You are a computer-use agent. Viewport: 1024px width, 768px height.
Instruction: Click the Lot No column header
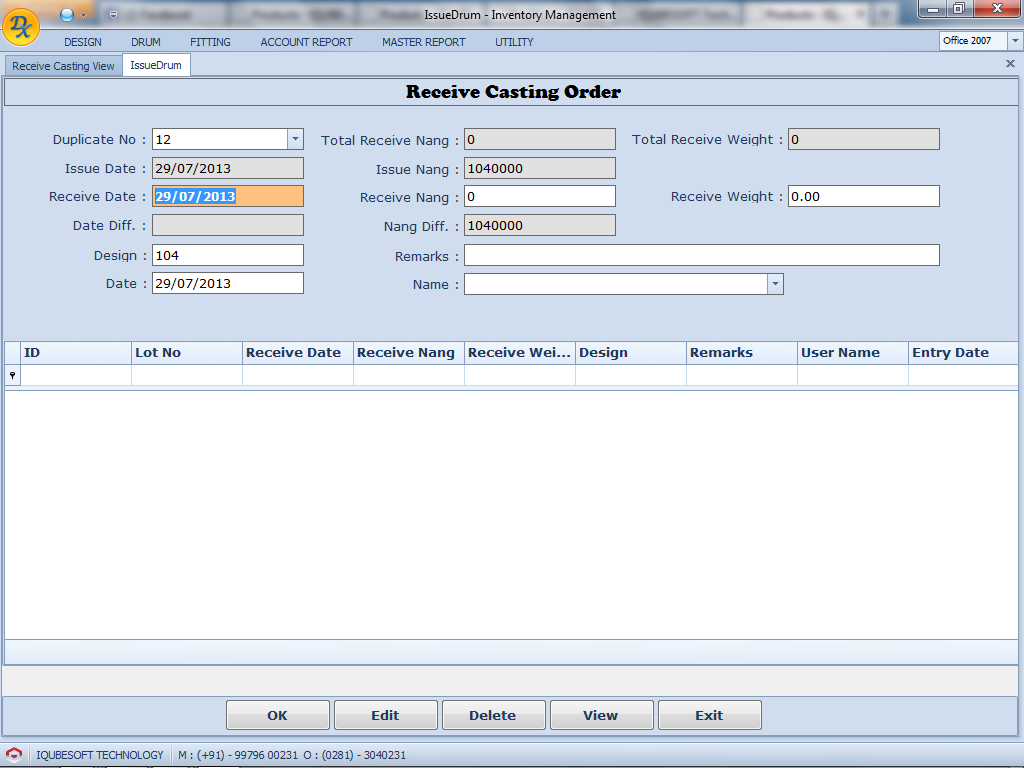[x=186, y=353]
